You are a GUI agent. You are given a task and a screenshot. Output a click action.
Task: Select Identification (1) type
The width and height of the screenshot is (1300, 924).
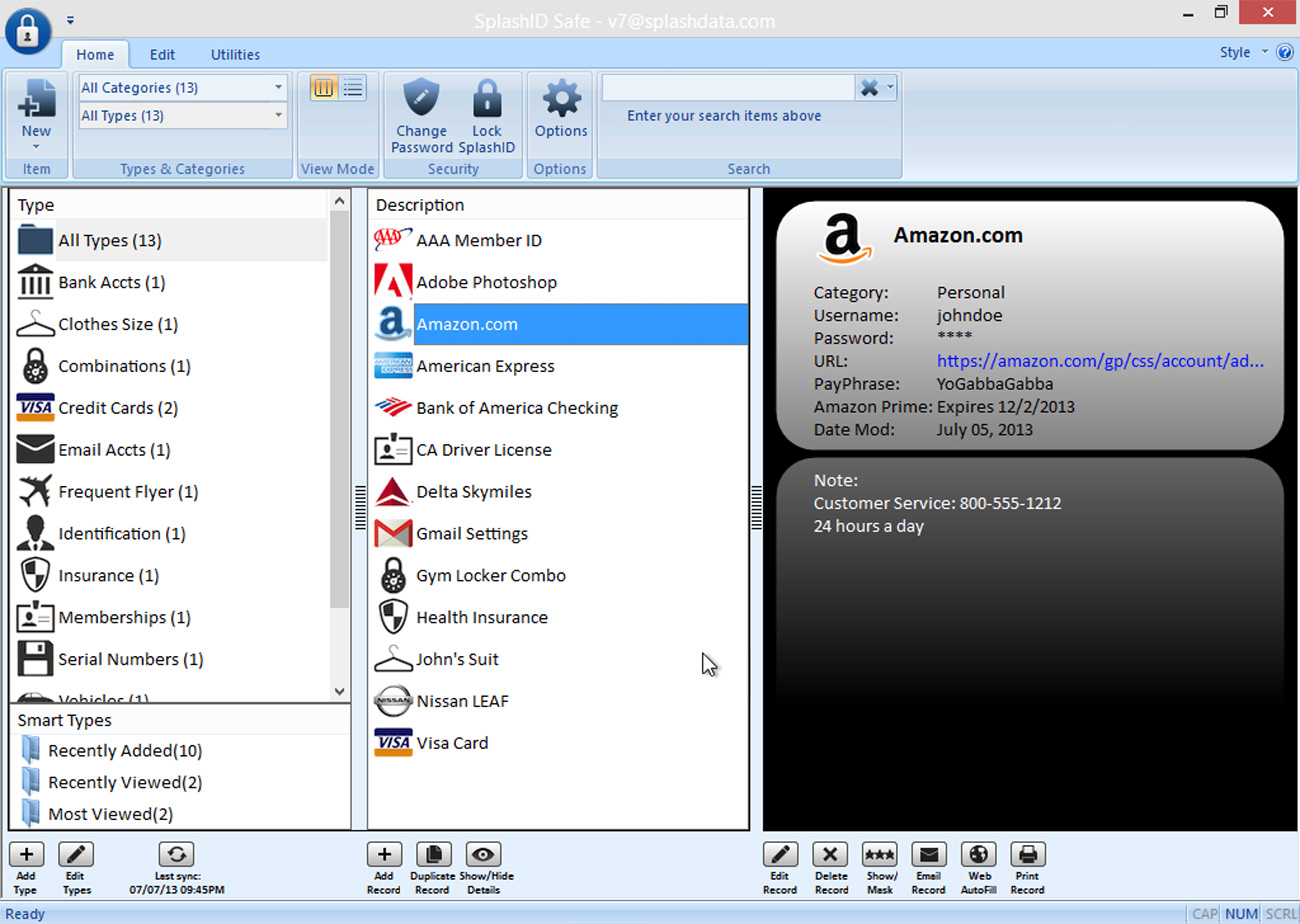tap(172, 534)
